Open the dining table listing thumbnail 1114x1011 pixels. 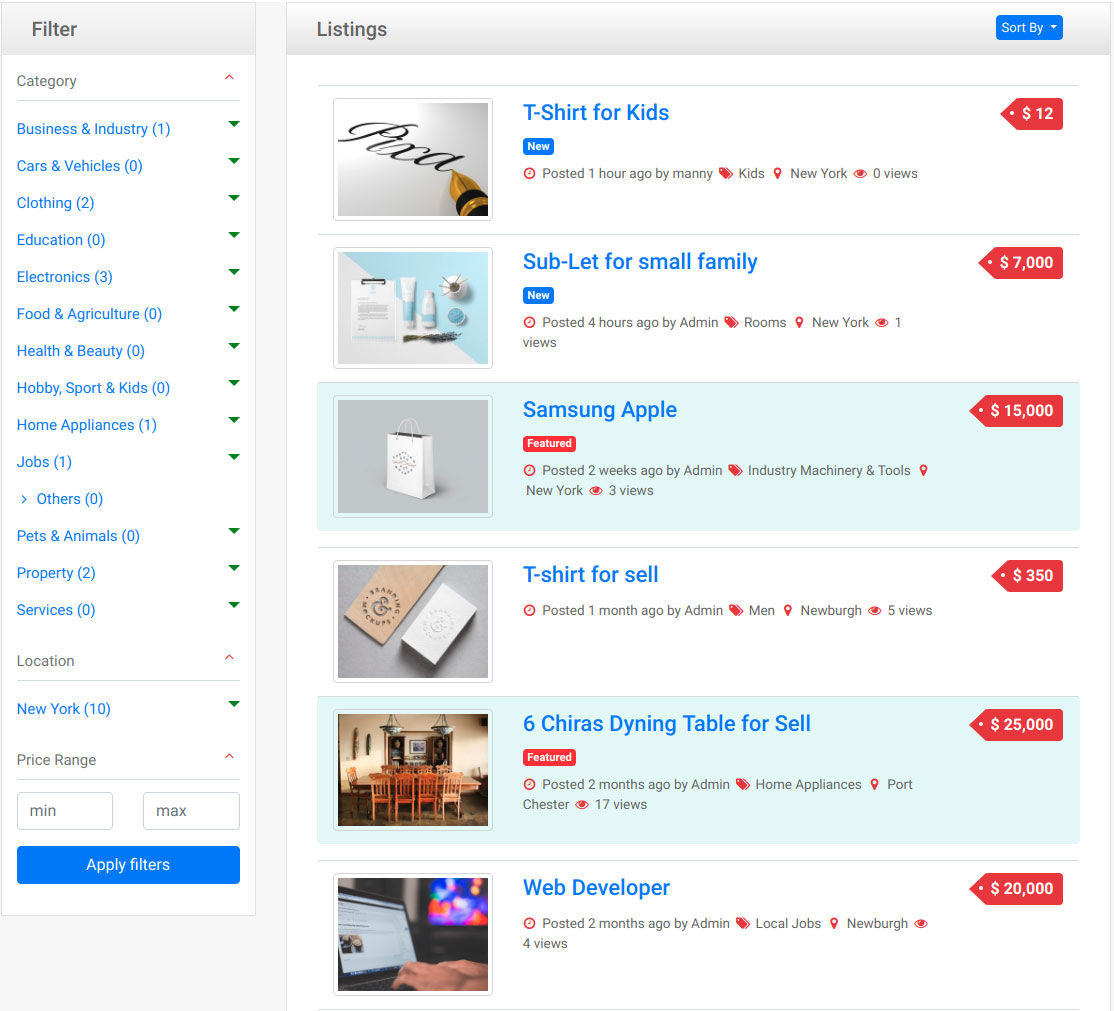click(x=413, y=770)
